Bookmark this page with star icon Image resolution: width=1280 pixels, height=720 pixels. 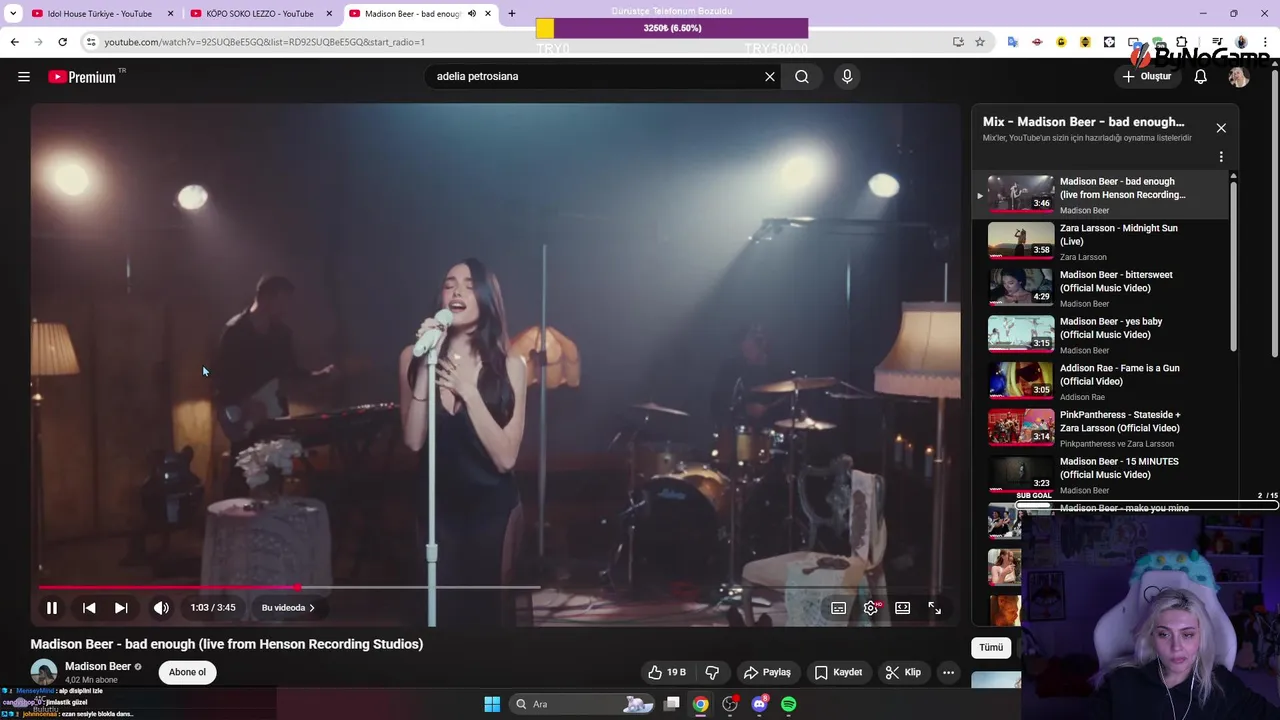click(980, 42)
